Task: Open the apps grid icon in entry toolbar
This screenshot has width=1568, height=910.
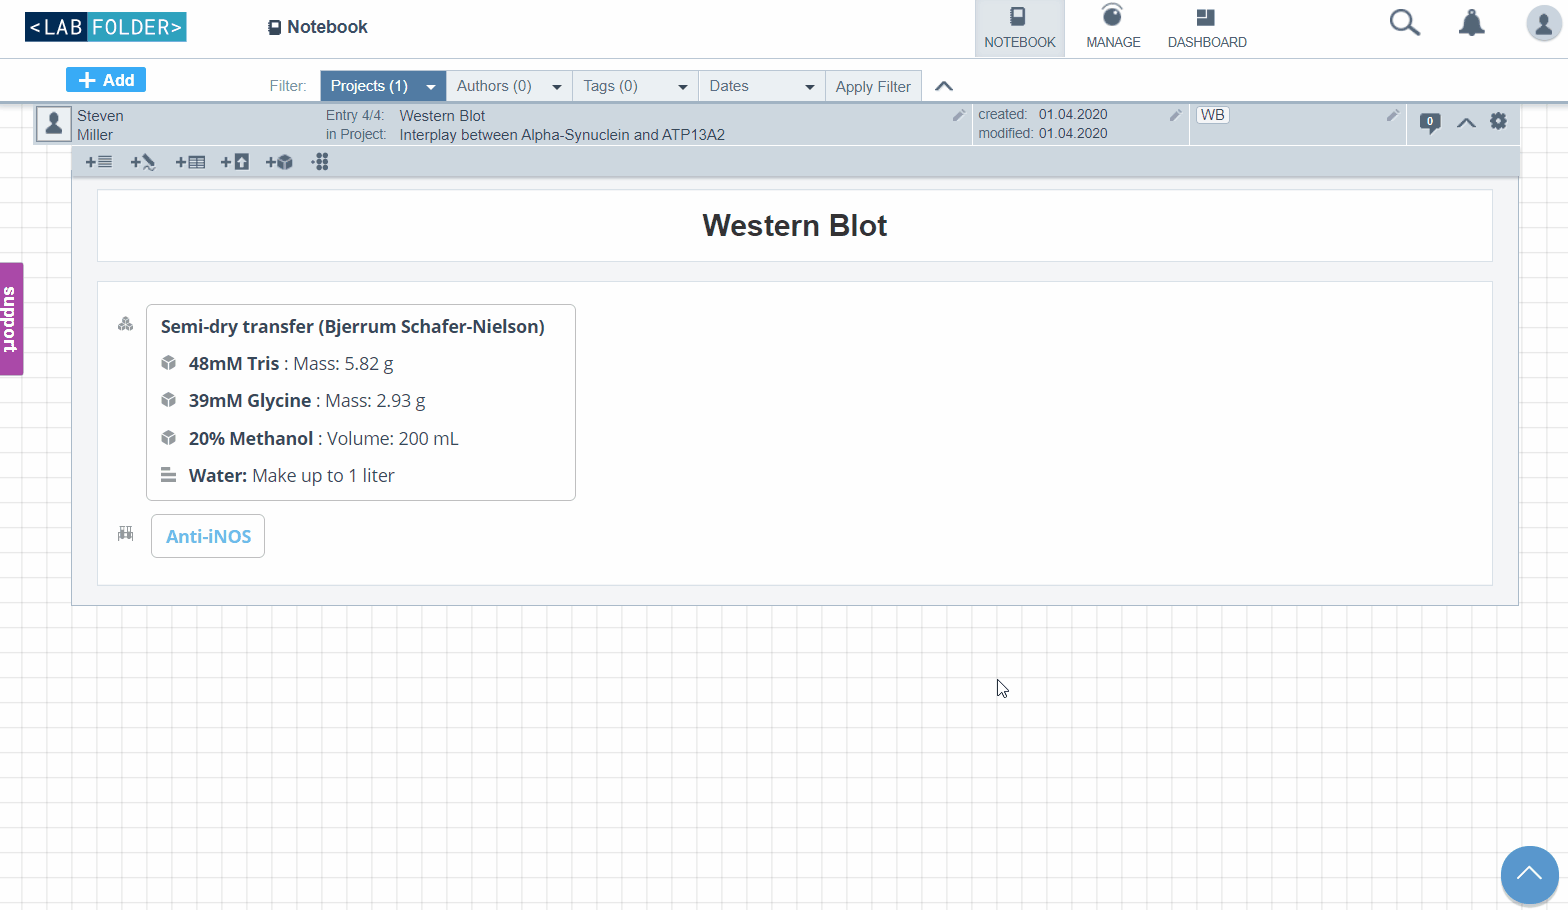Action: pos(320,162)
